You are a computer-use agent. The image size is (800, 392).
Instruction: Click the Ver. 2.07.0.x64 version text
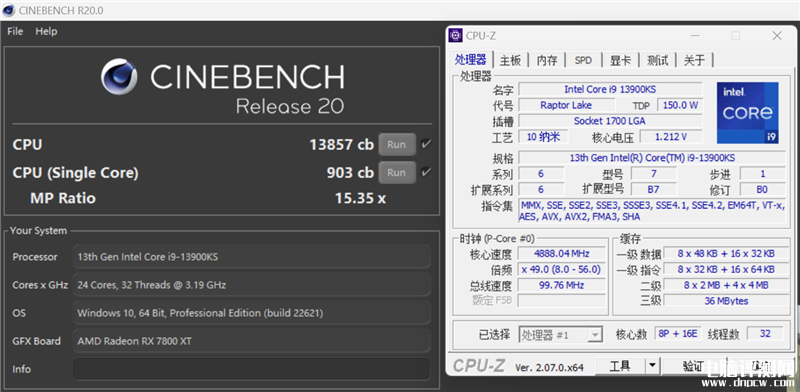tap(549, 367)
